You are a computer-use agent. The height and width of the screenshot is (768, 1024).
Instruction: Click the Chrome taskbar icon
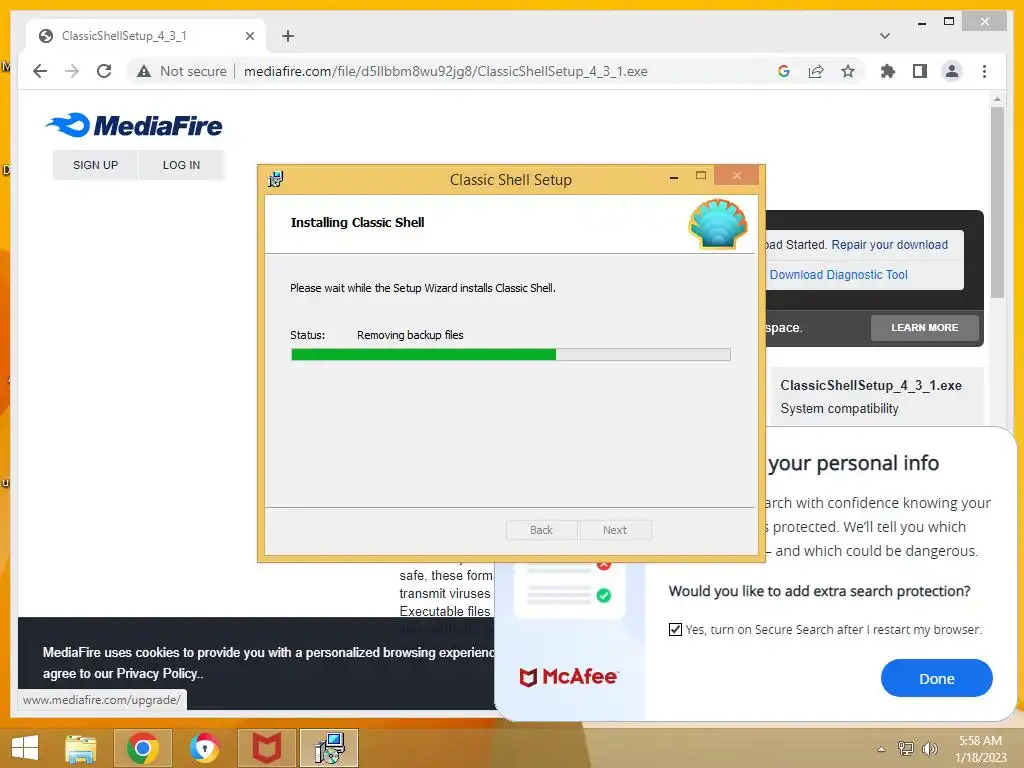tap(143, 748)
